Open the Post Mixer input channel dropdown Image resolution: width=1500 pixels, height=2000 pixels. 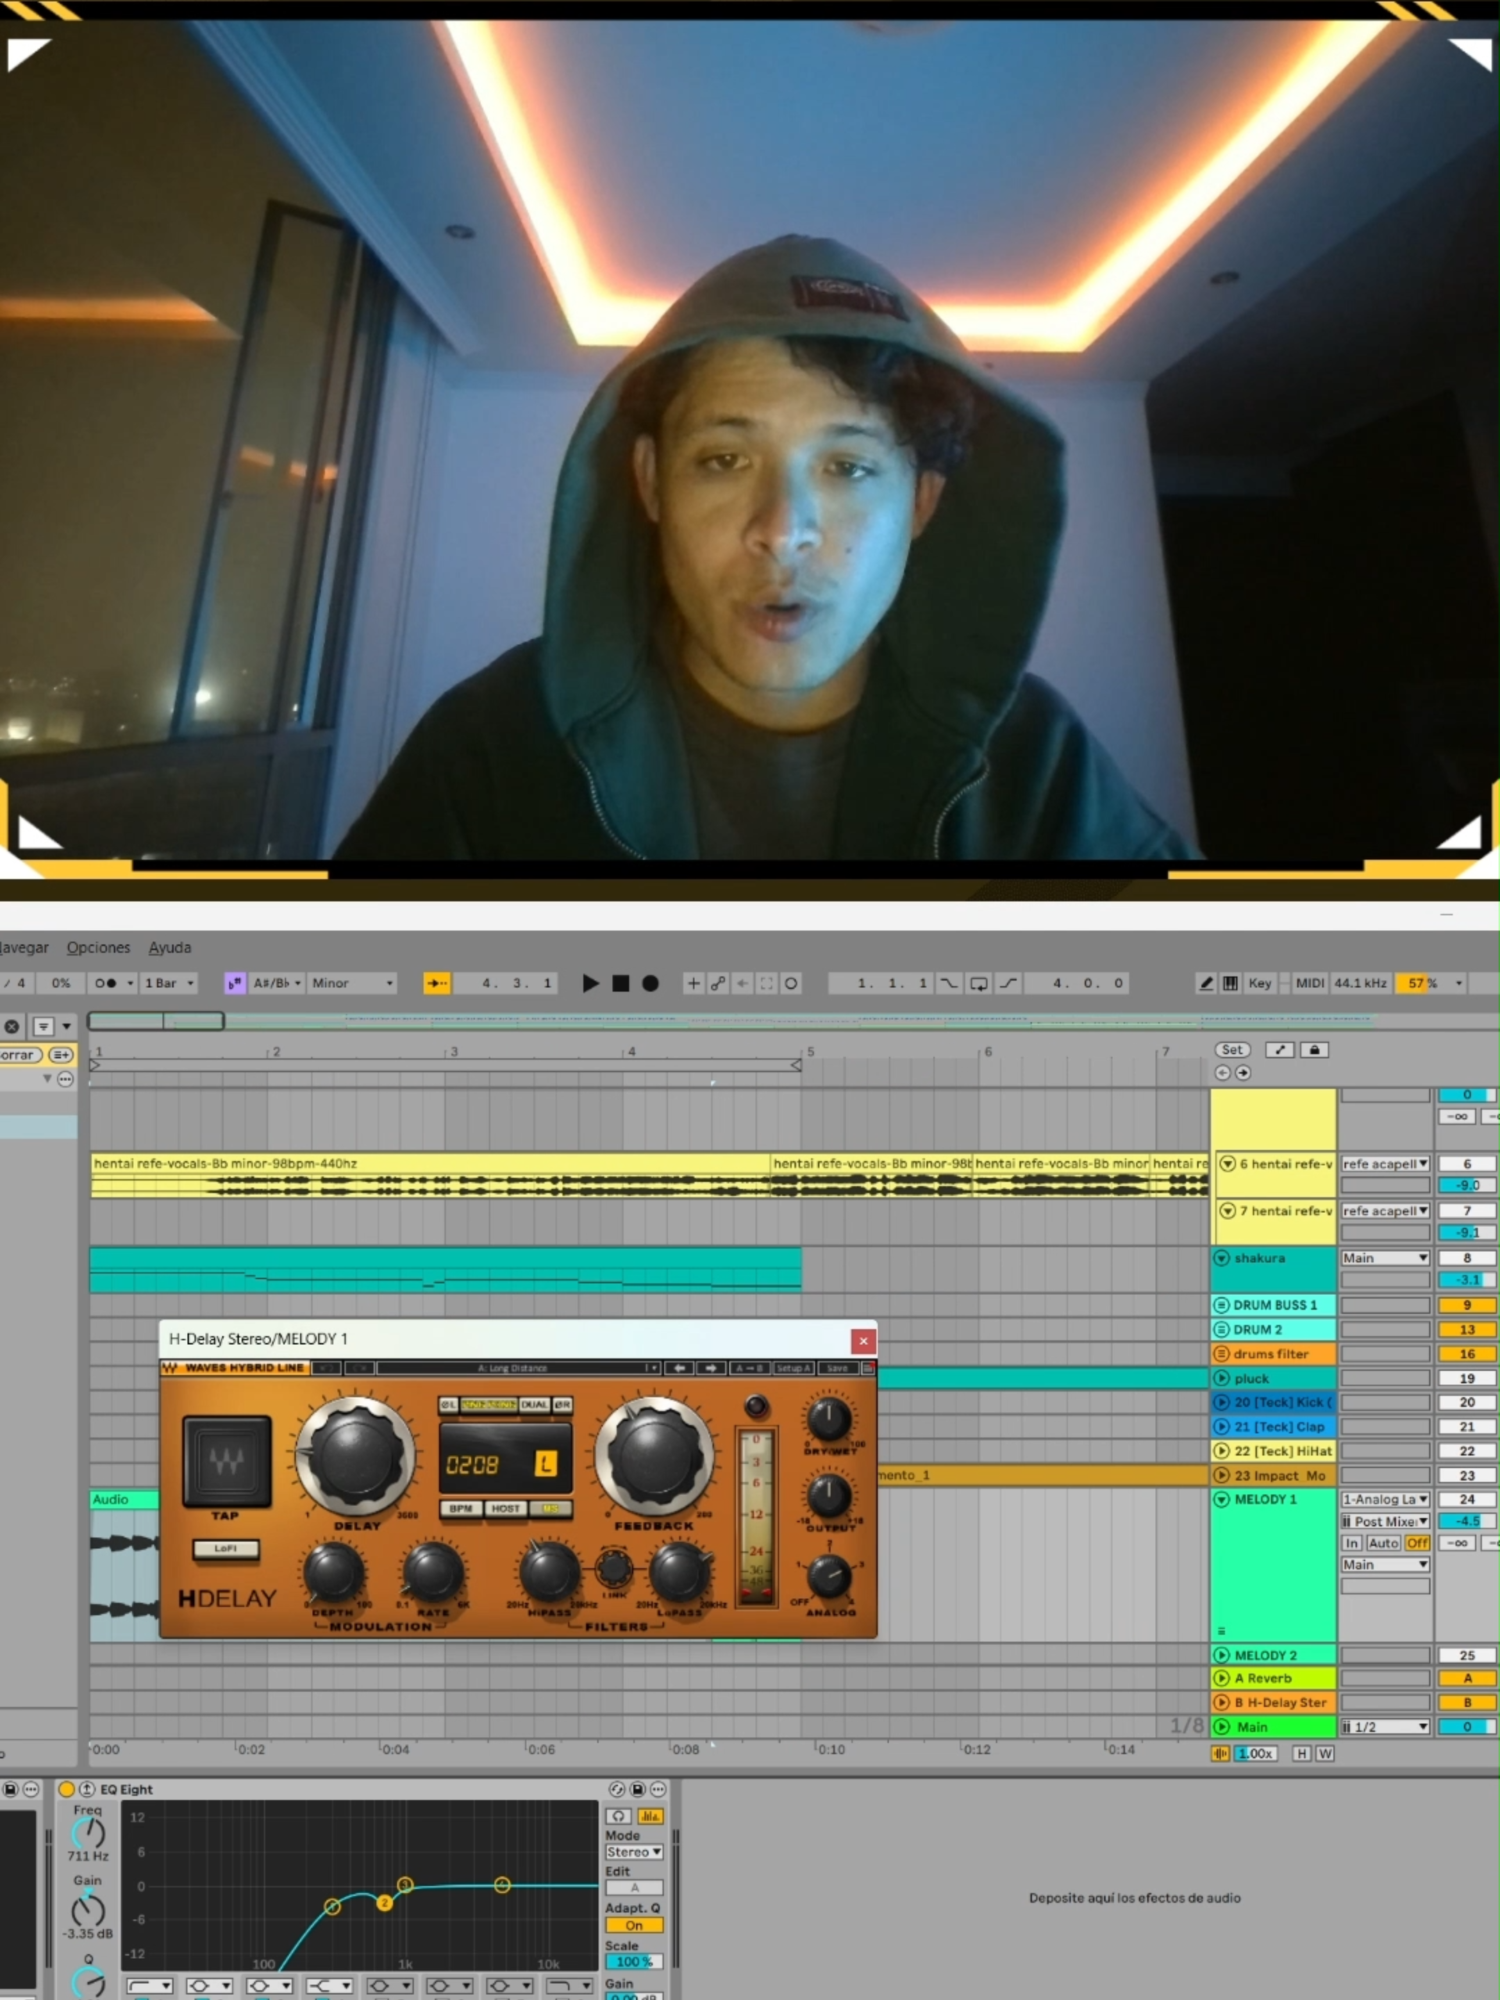[x=1385, y=1521]
